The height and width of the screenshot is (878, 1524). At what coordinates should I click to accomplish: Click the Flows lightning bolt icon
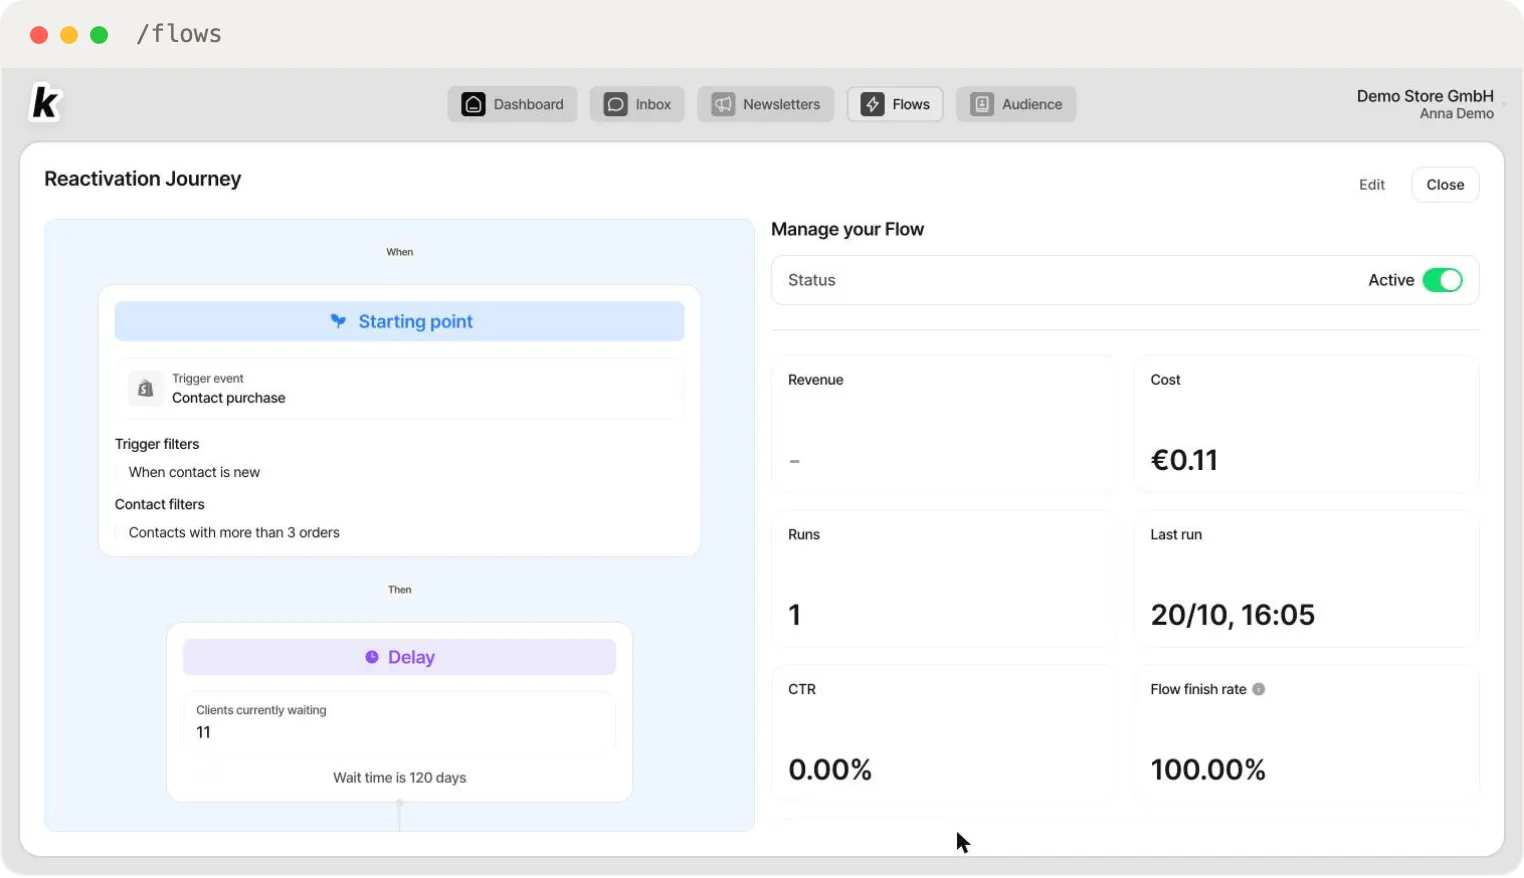coord(873,104)
